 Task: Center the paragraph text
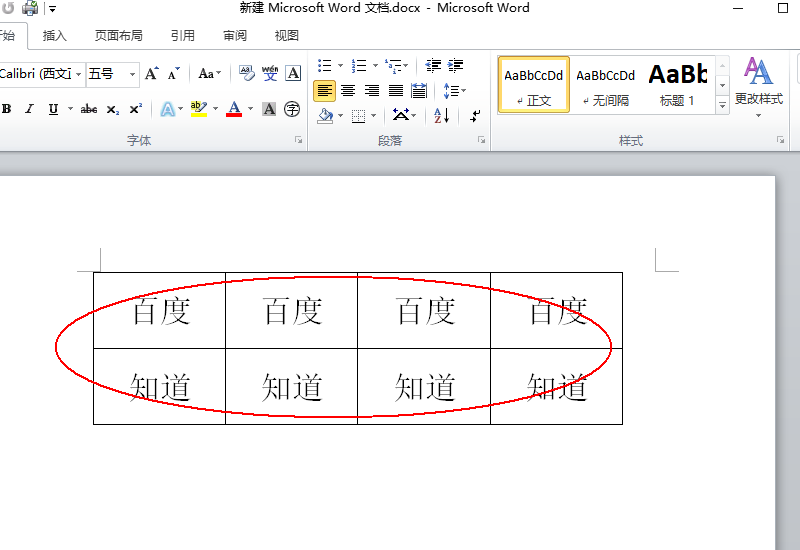[x=348, y=91]
